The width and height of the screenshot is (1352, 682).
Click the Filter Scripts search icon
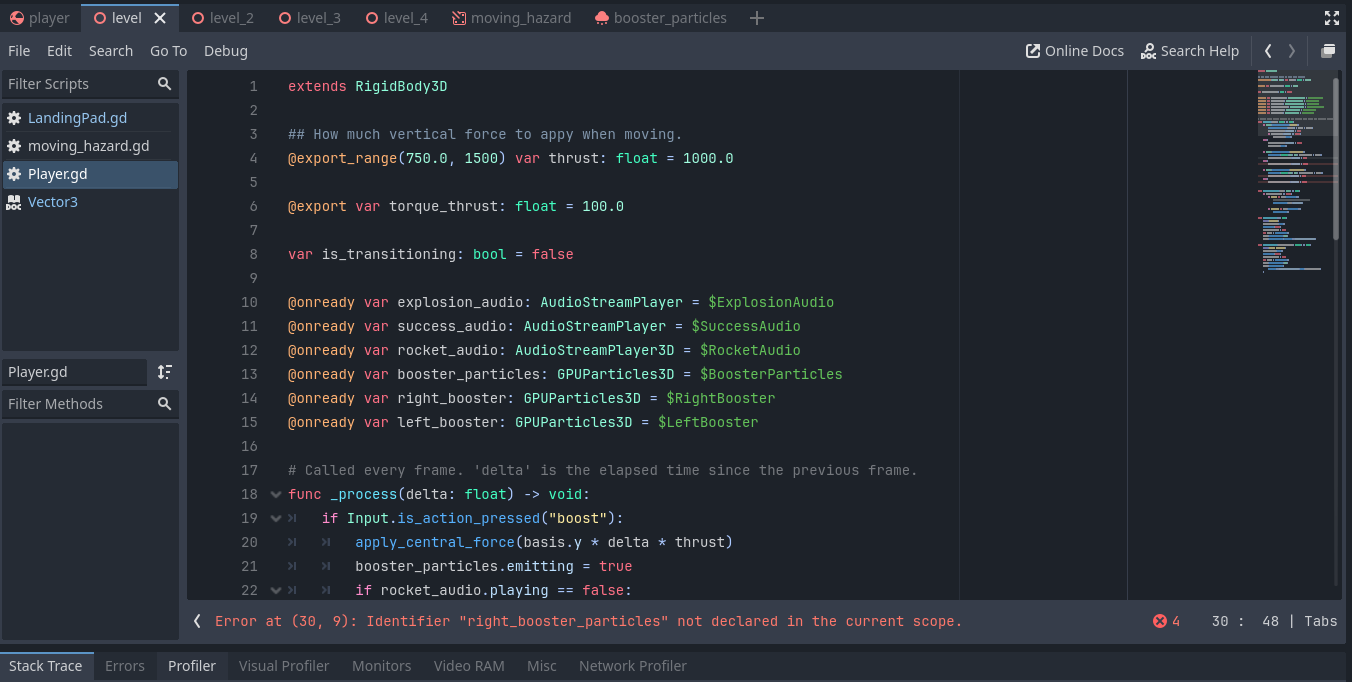164,84
